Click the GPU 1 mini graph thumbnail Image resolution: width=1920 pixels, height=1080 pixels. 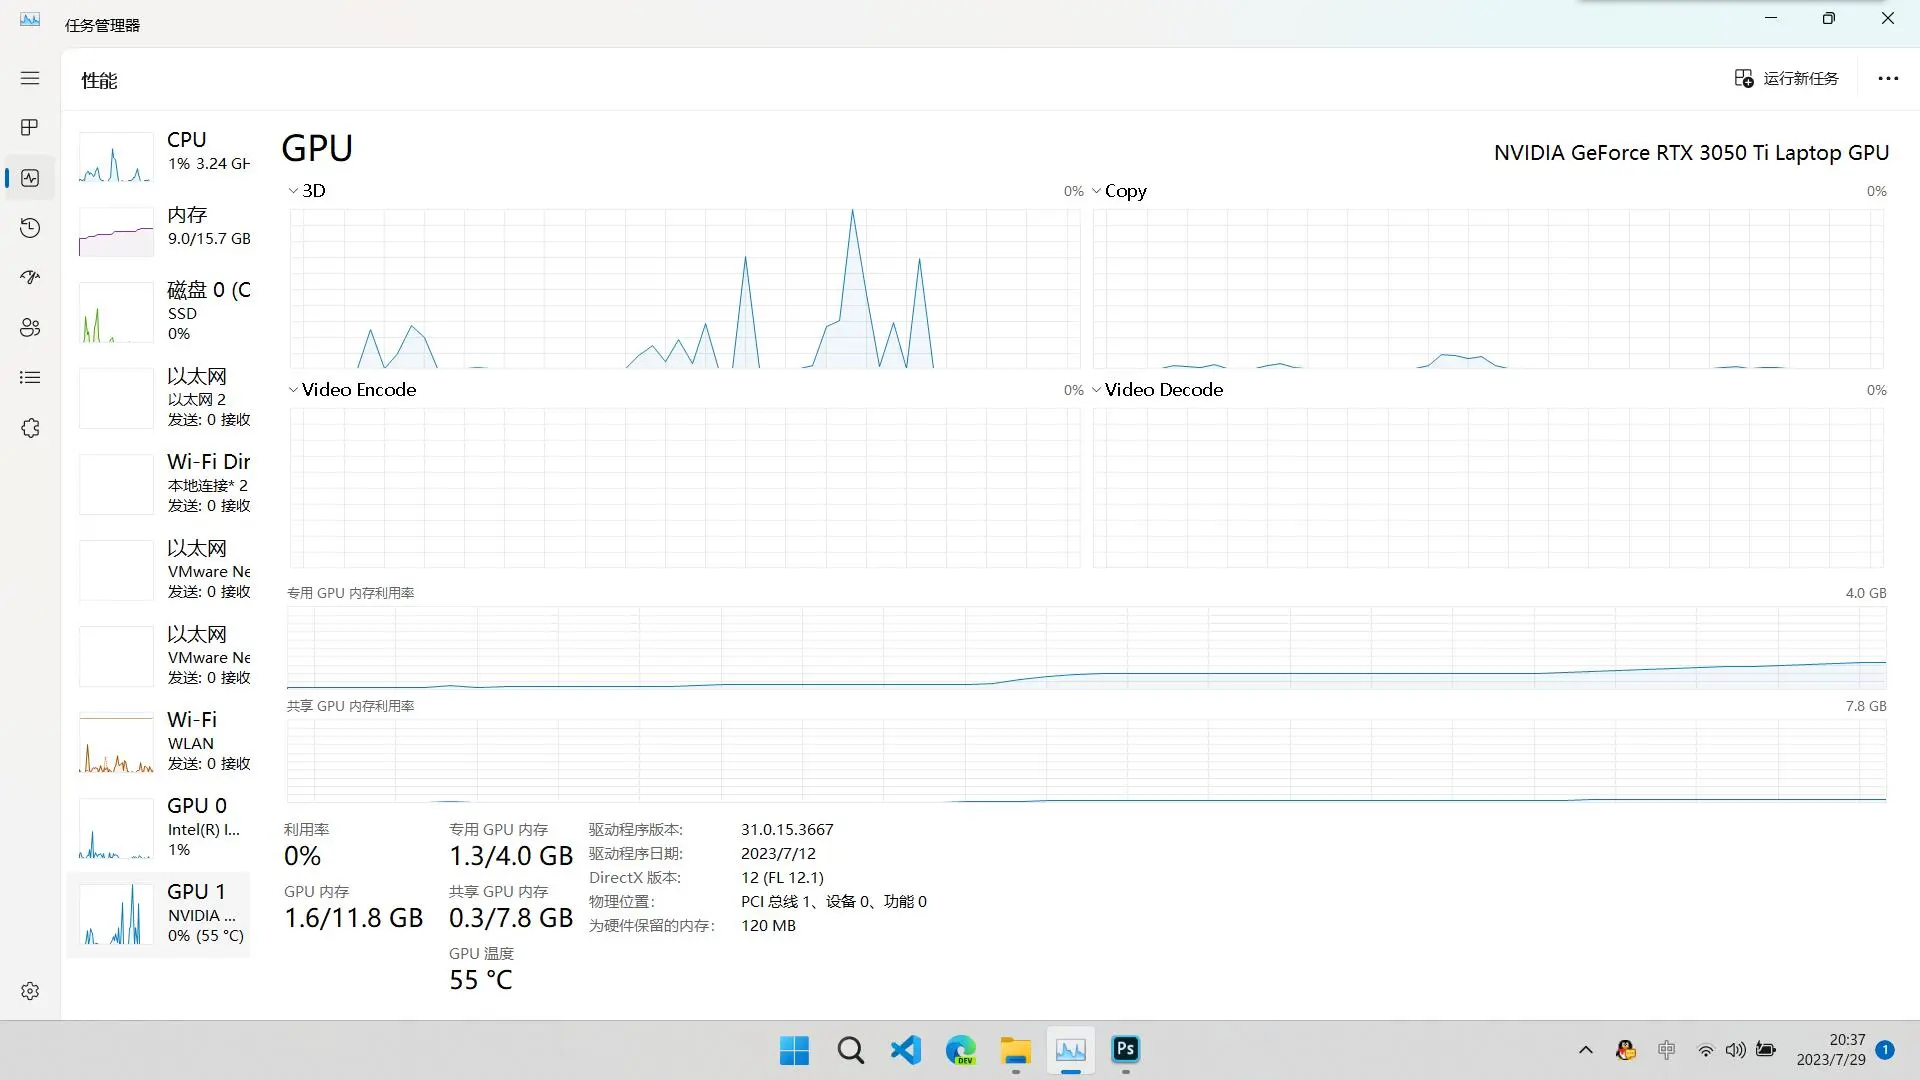click(116, 914)
